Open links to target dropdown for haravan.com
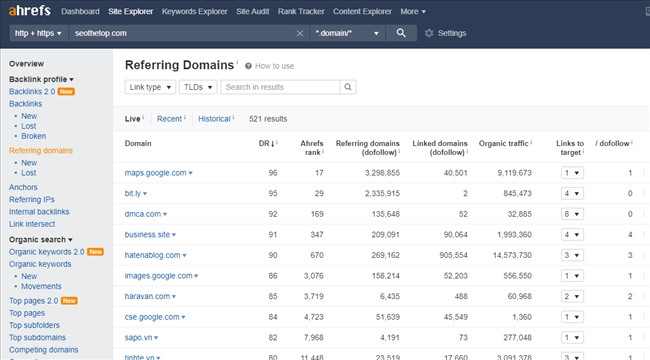 pyautogui.click(x=572, y=296)
